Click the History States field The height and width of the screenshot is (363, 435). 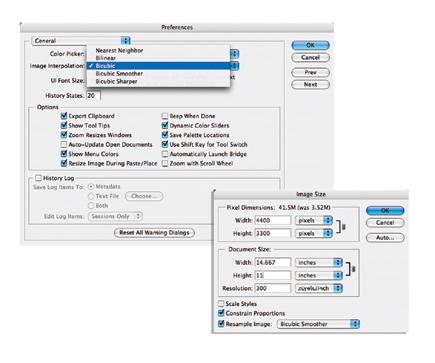tap(93, 96)
